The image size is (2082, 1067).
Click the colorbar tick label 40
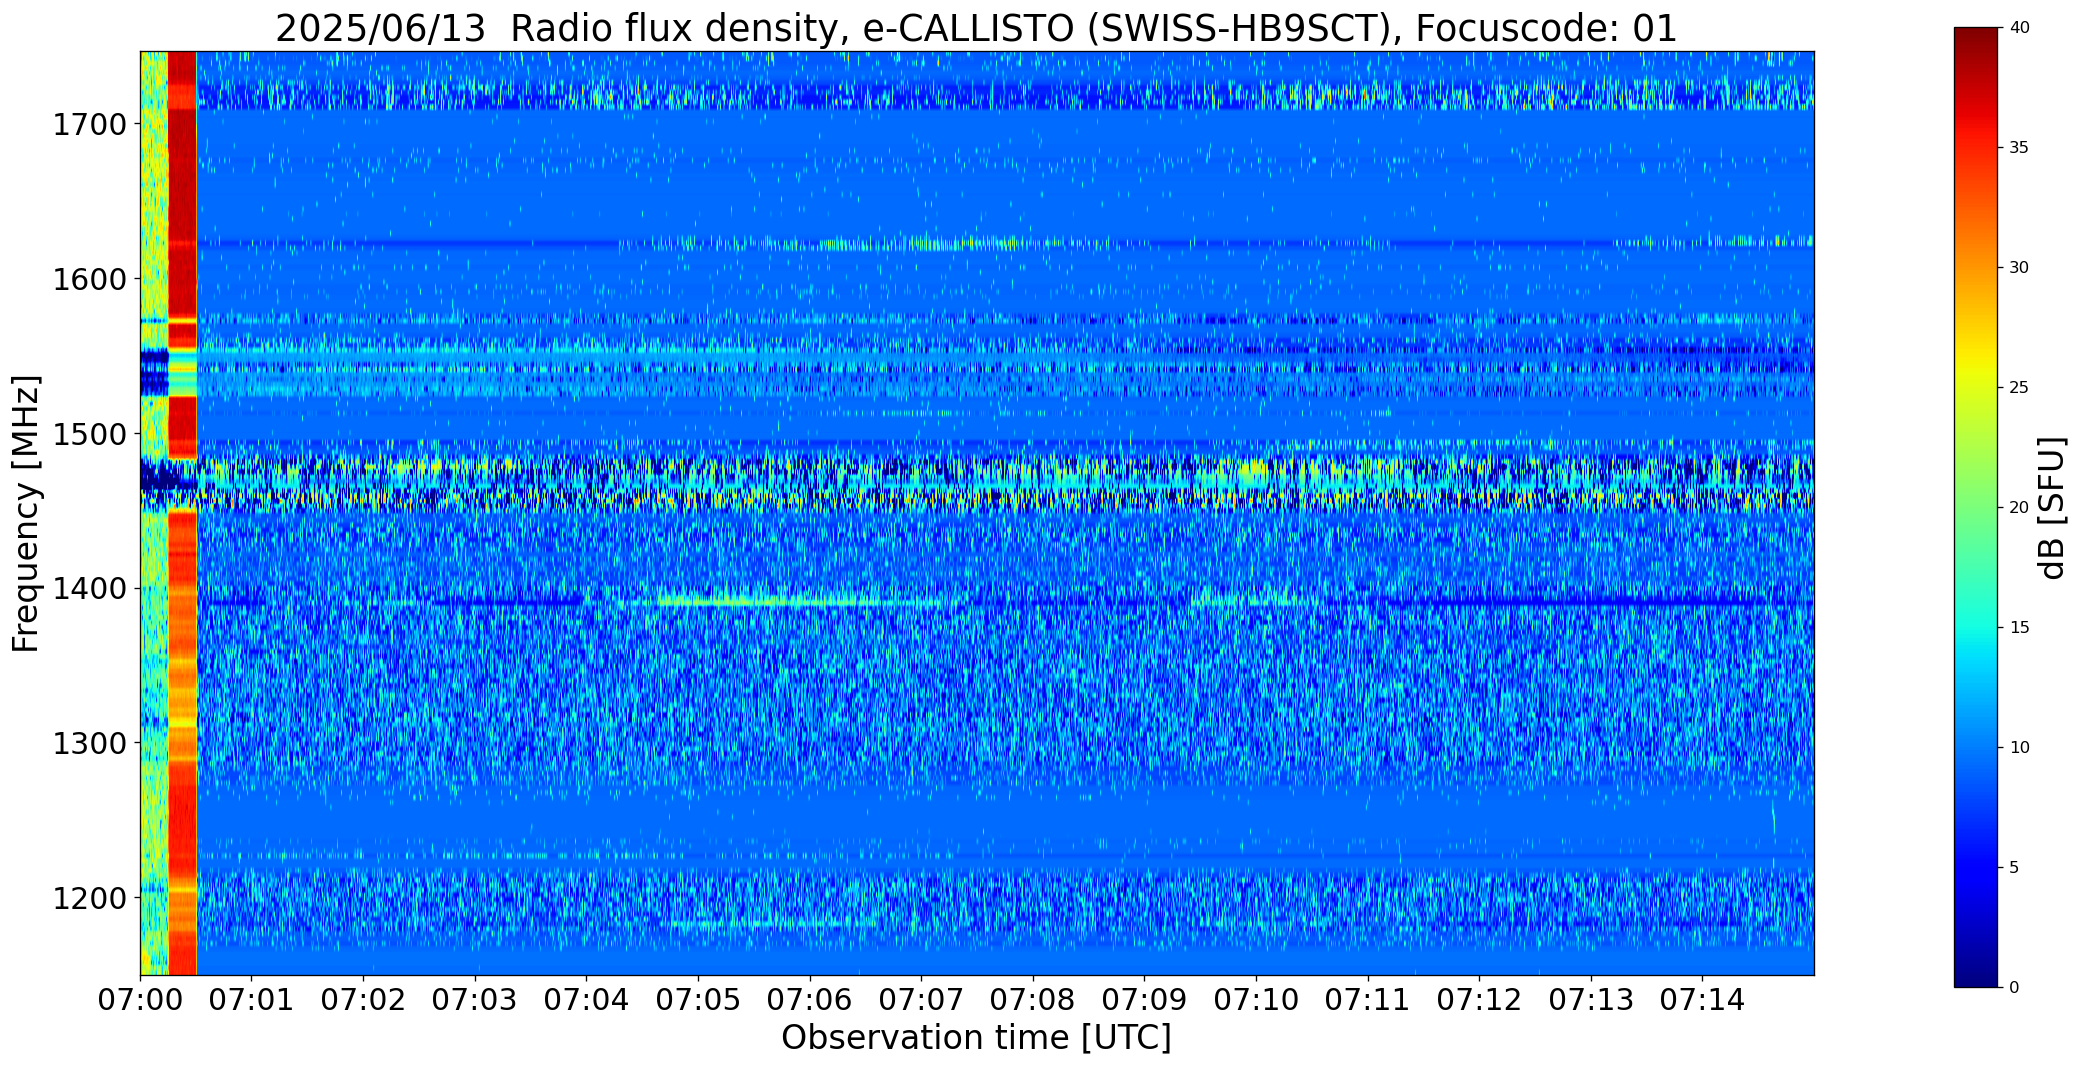click(x=2018, y=27)
